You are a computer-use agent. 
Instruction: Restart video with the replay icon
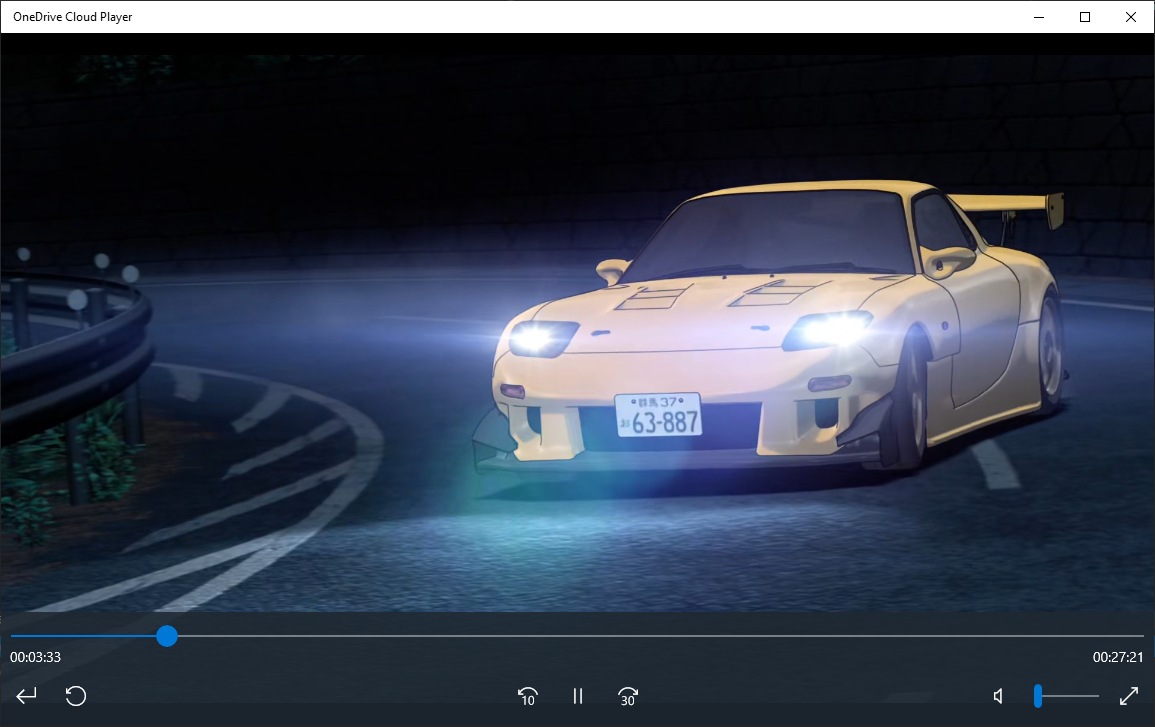point(76,696)
